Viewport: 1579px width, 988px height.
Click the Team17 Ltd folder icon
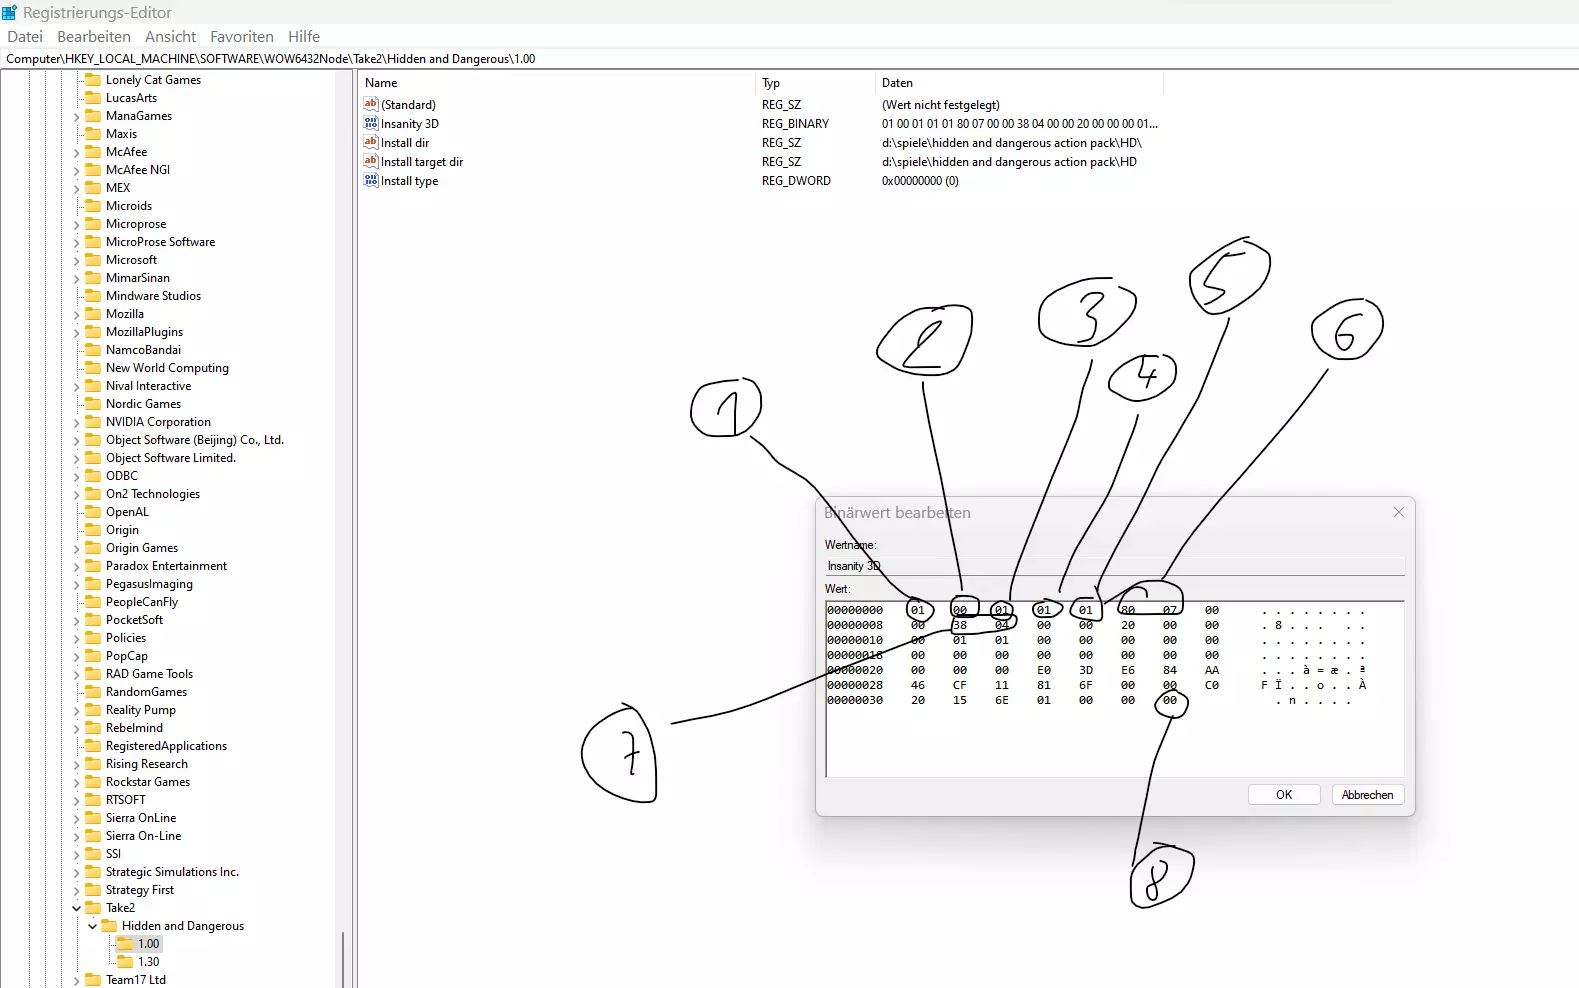tap(93, 979)
